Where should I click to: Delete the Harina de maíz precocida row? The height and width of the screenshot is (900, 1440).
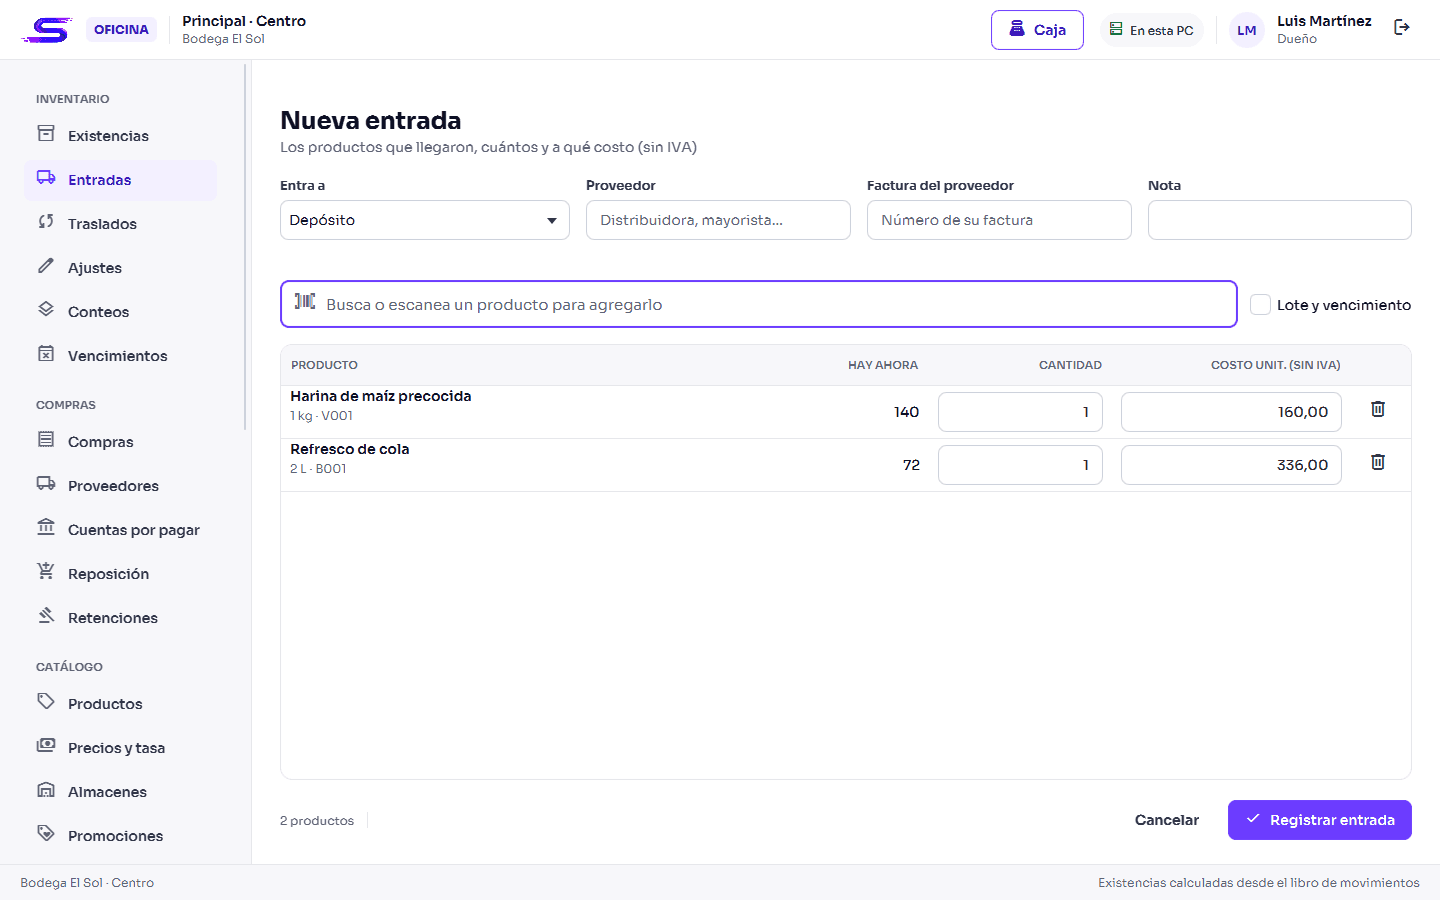coord(1378,409)
